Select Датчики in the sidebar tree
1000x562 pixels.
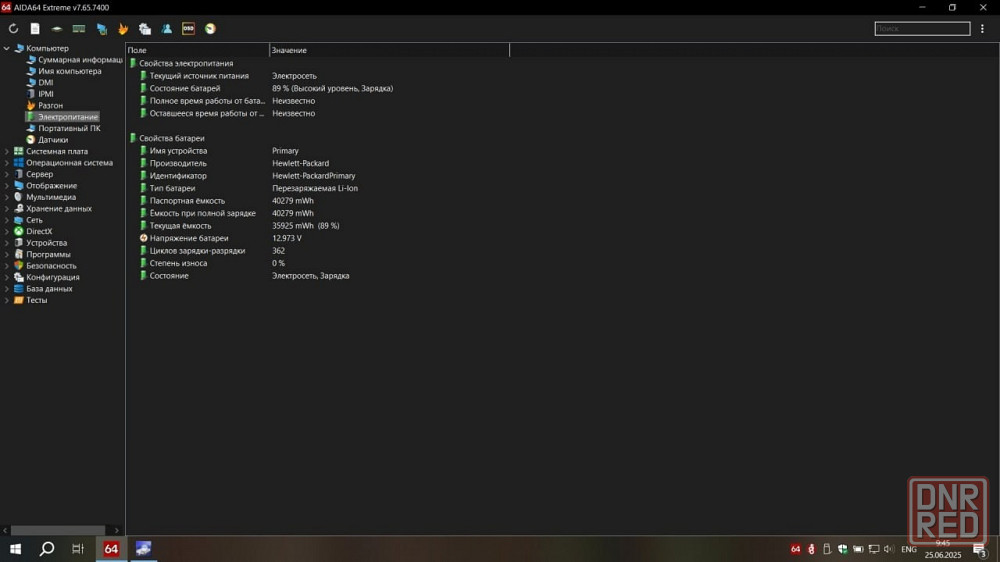52,140
